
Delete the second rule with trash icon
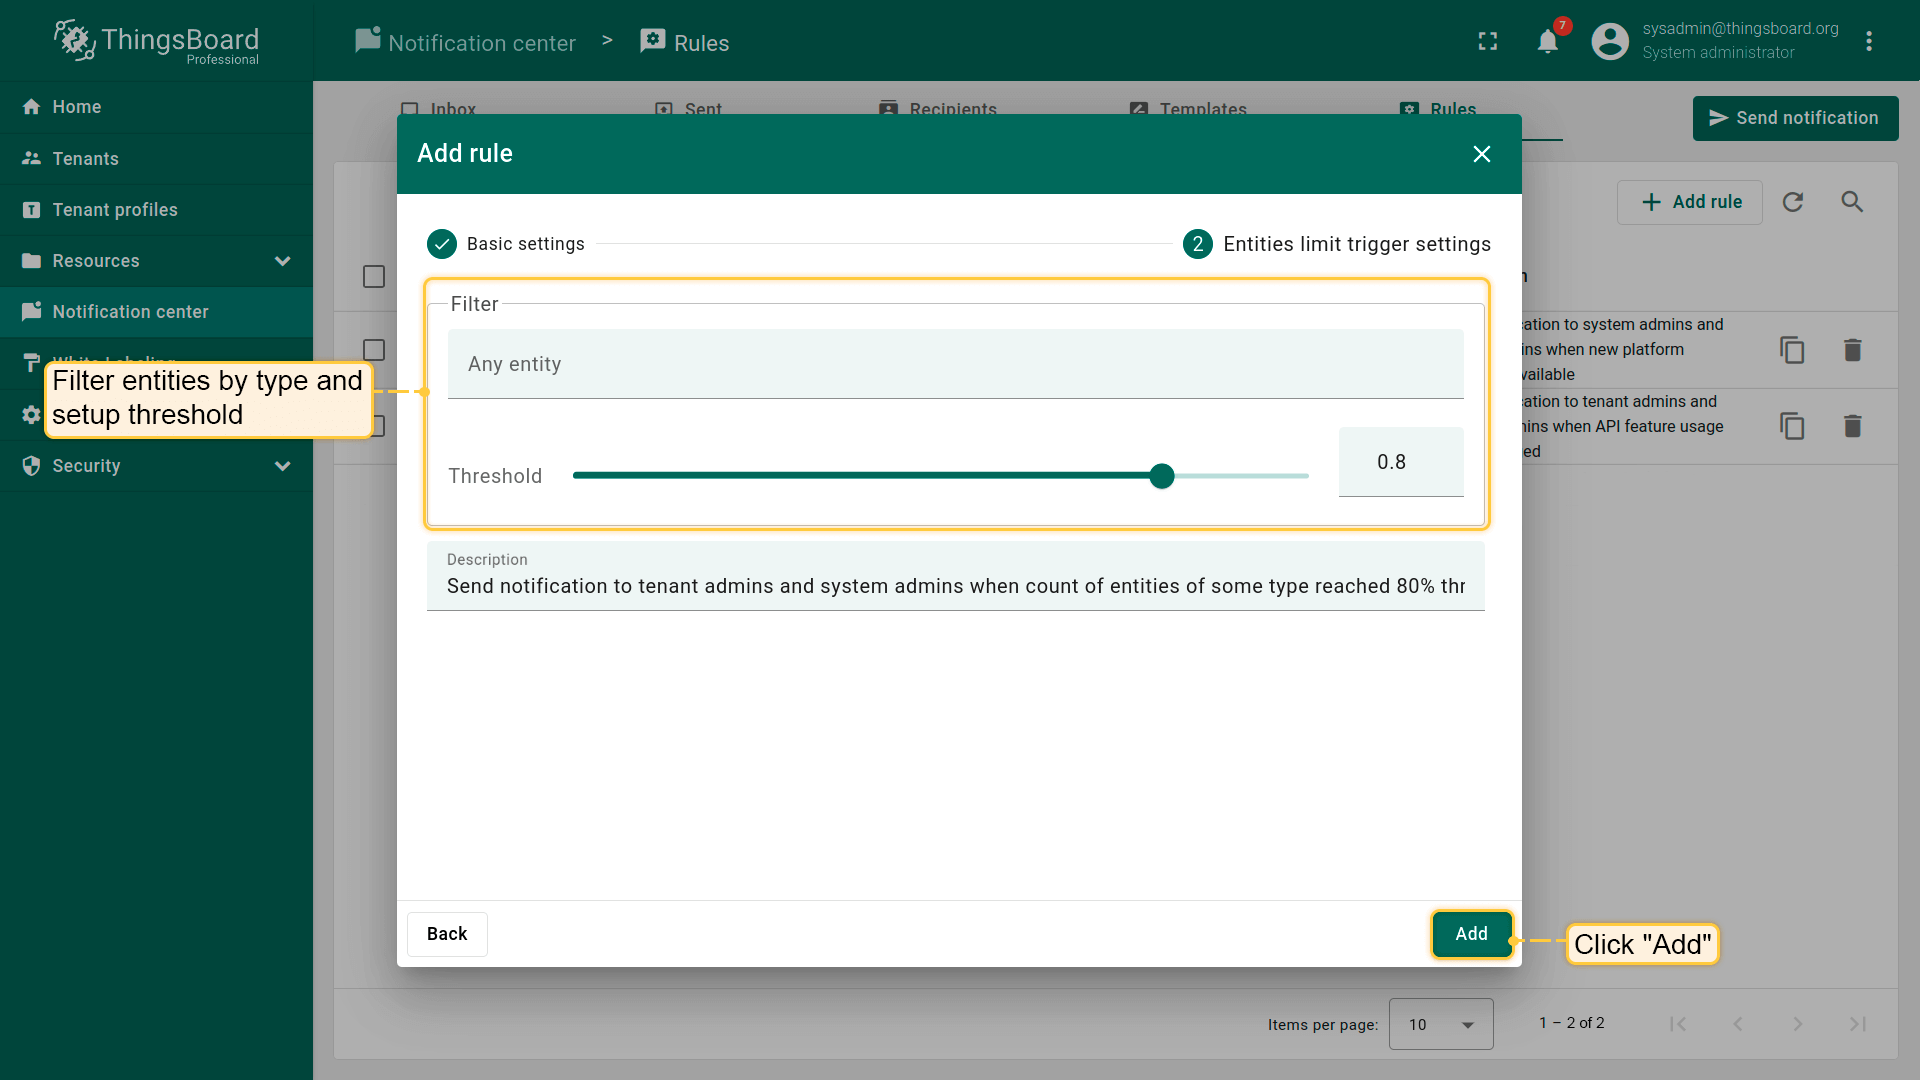[1852, 427]
